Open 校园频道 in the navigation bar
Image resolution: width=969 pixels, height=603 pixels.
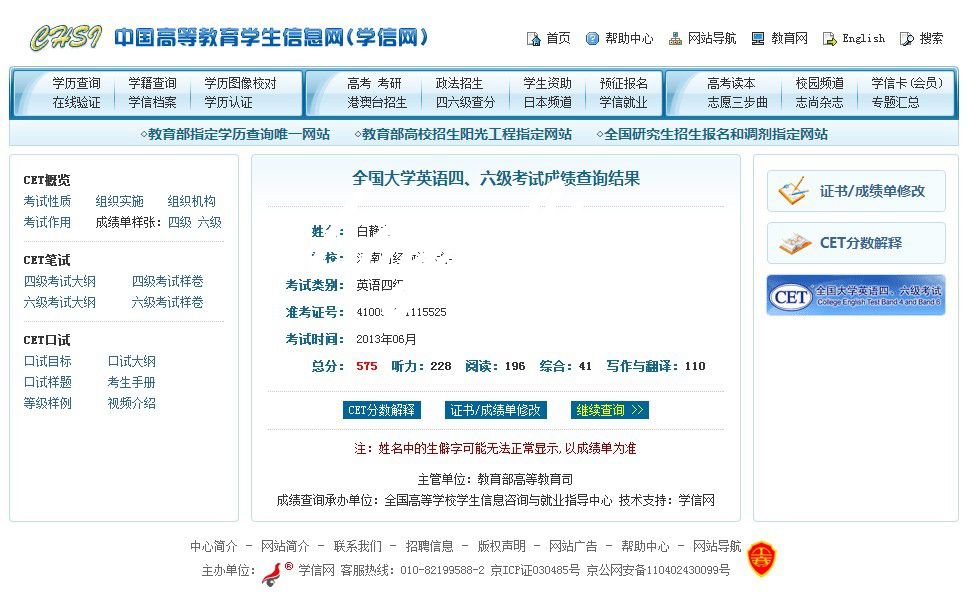click(x=819, y=83)
